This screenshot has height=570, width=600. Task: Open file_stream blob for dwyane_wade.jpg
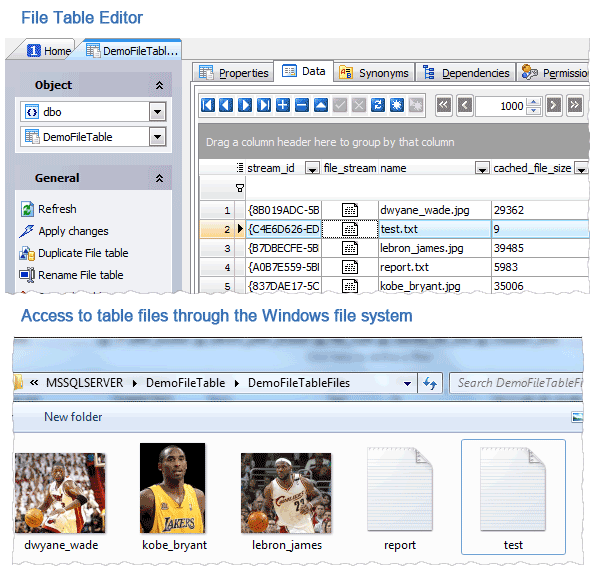click(x=350, y=210)
